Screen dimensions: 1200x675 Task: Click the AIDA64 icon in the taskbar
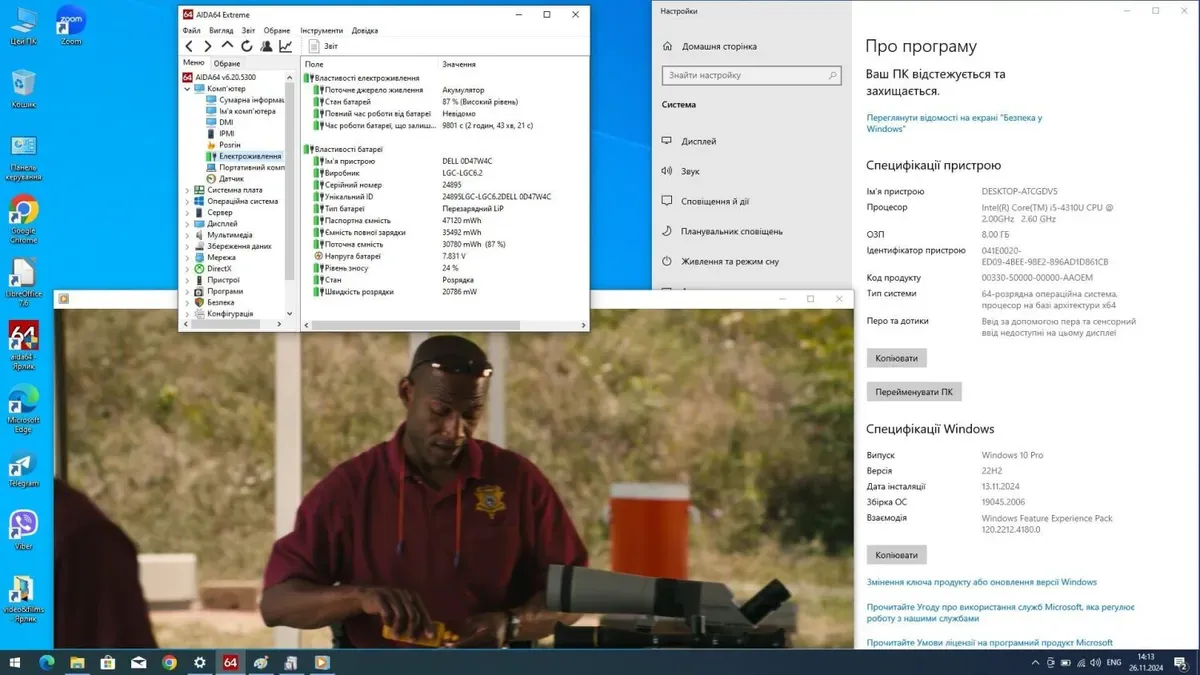tap(230, 662)
